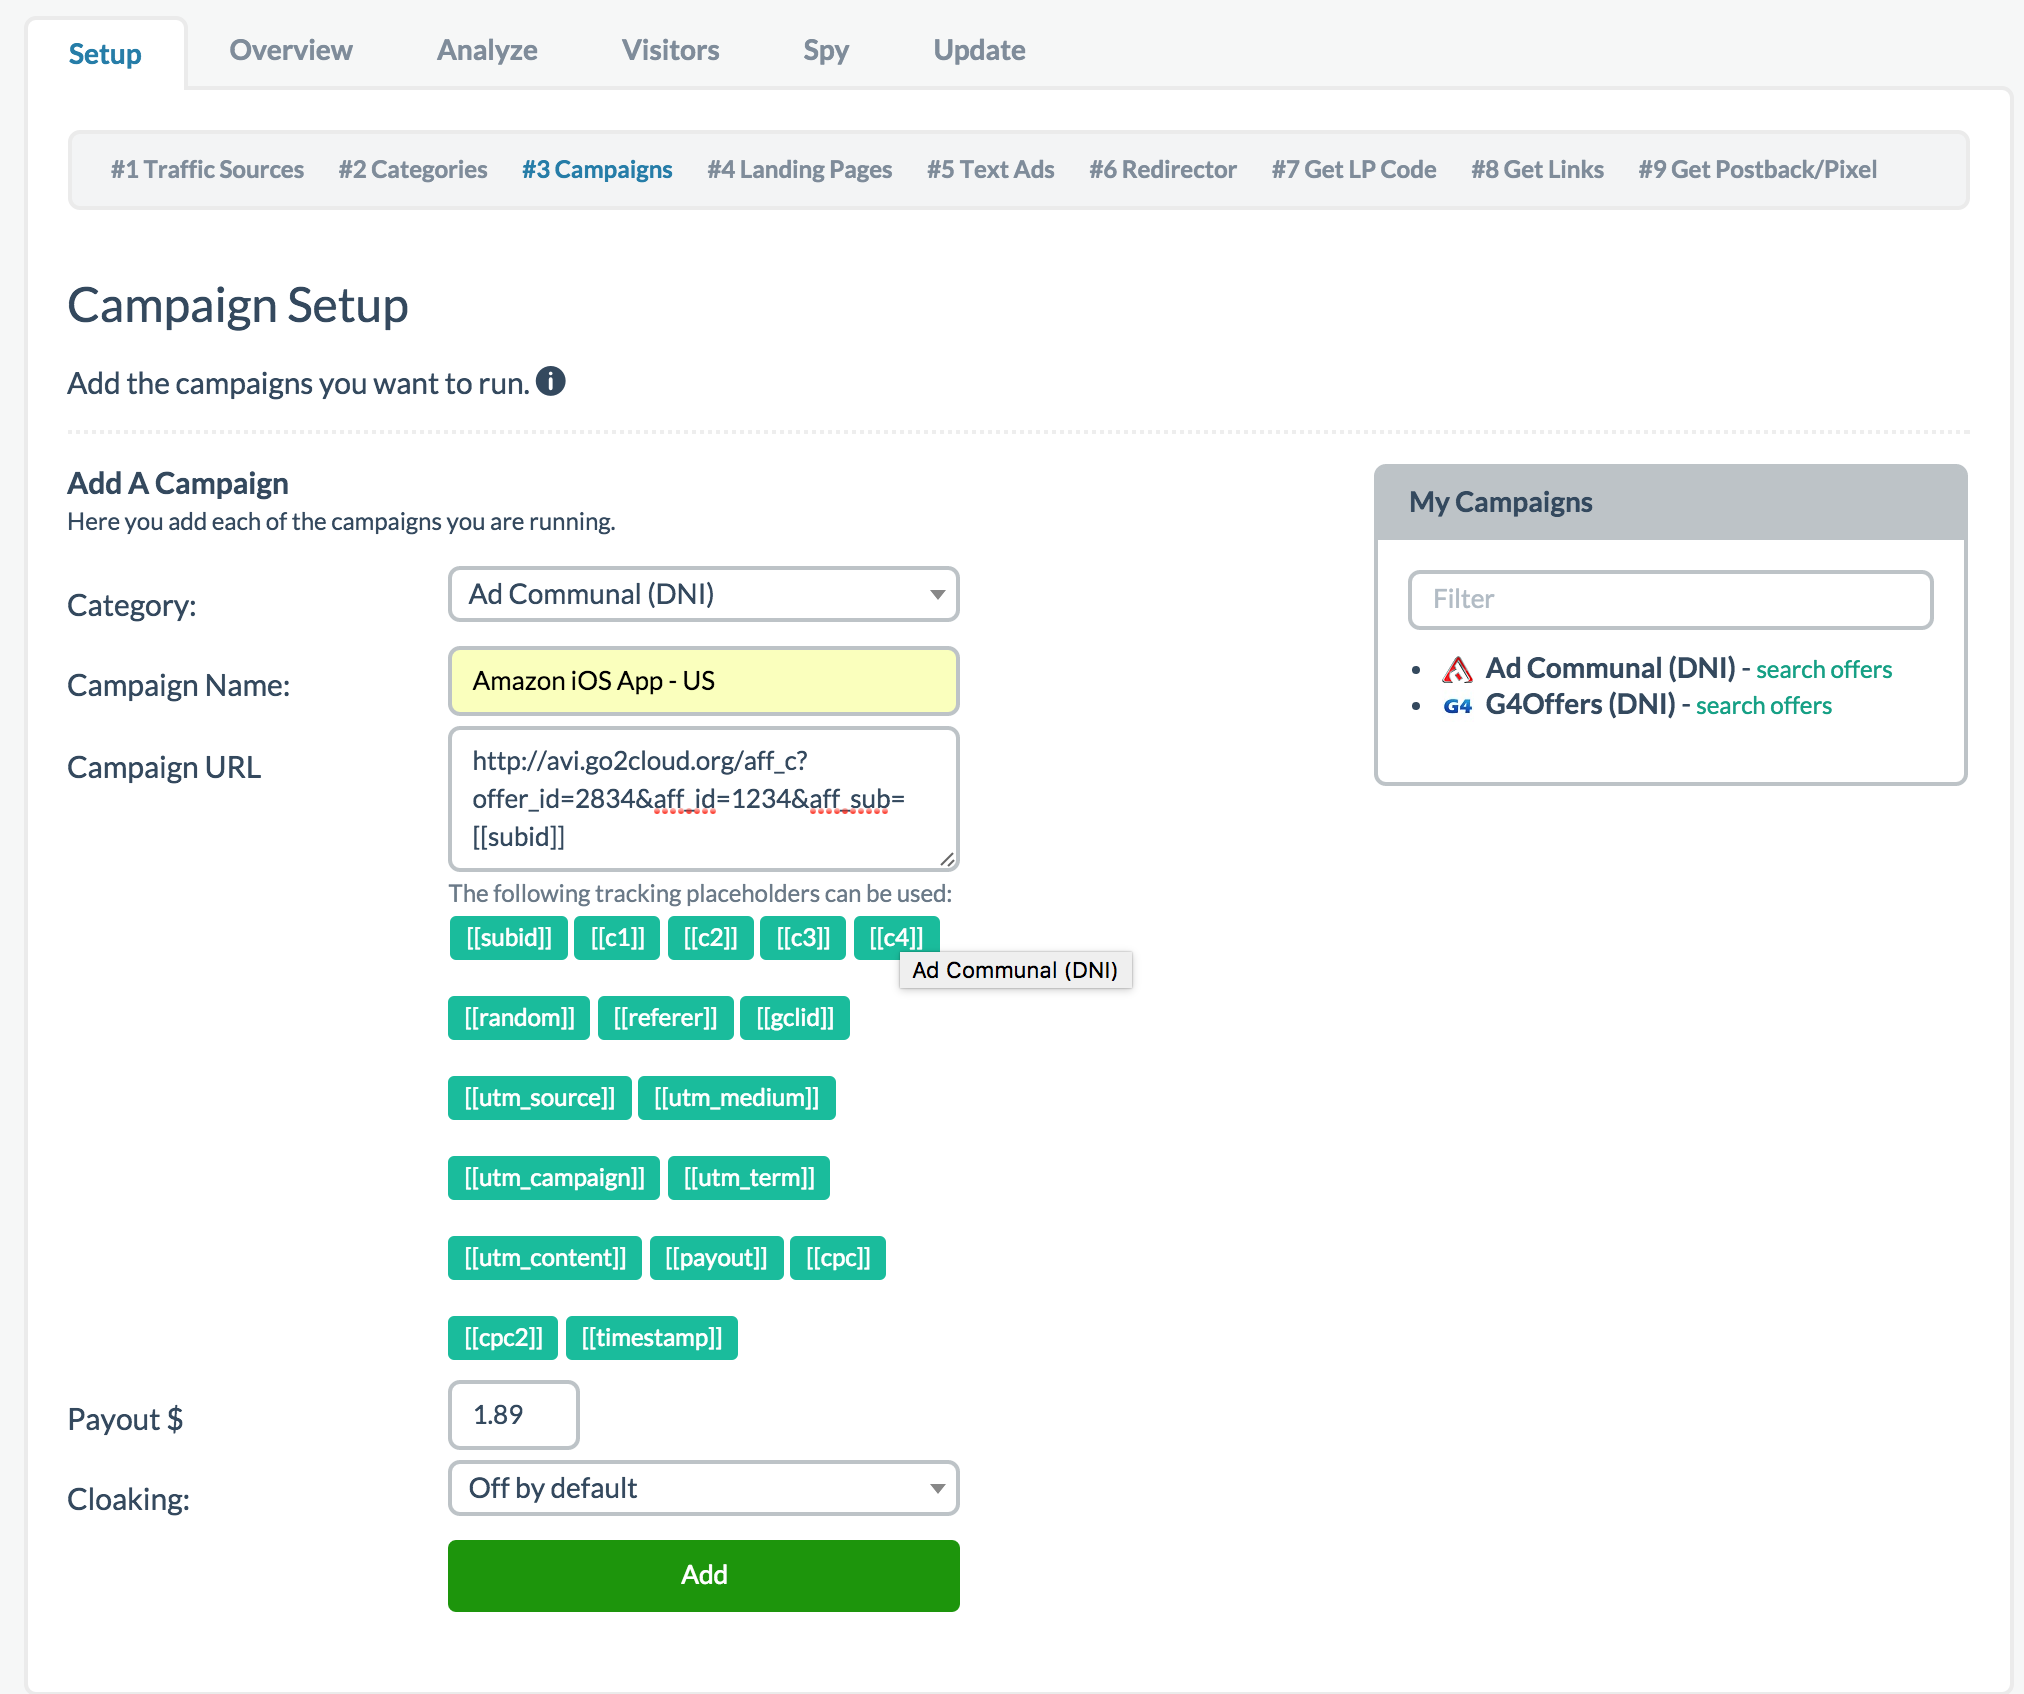
Task: Open #9 Get Postback/Pixel step
Action: click(x=1756, y=170)
